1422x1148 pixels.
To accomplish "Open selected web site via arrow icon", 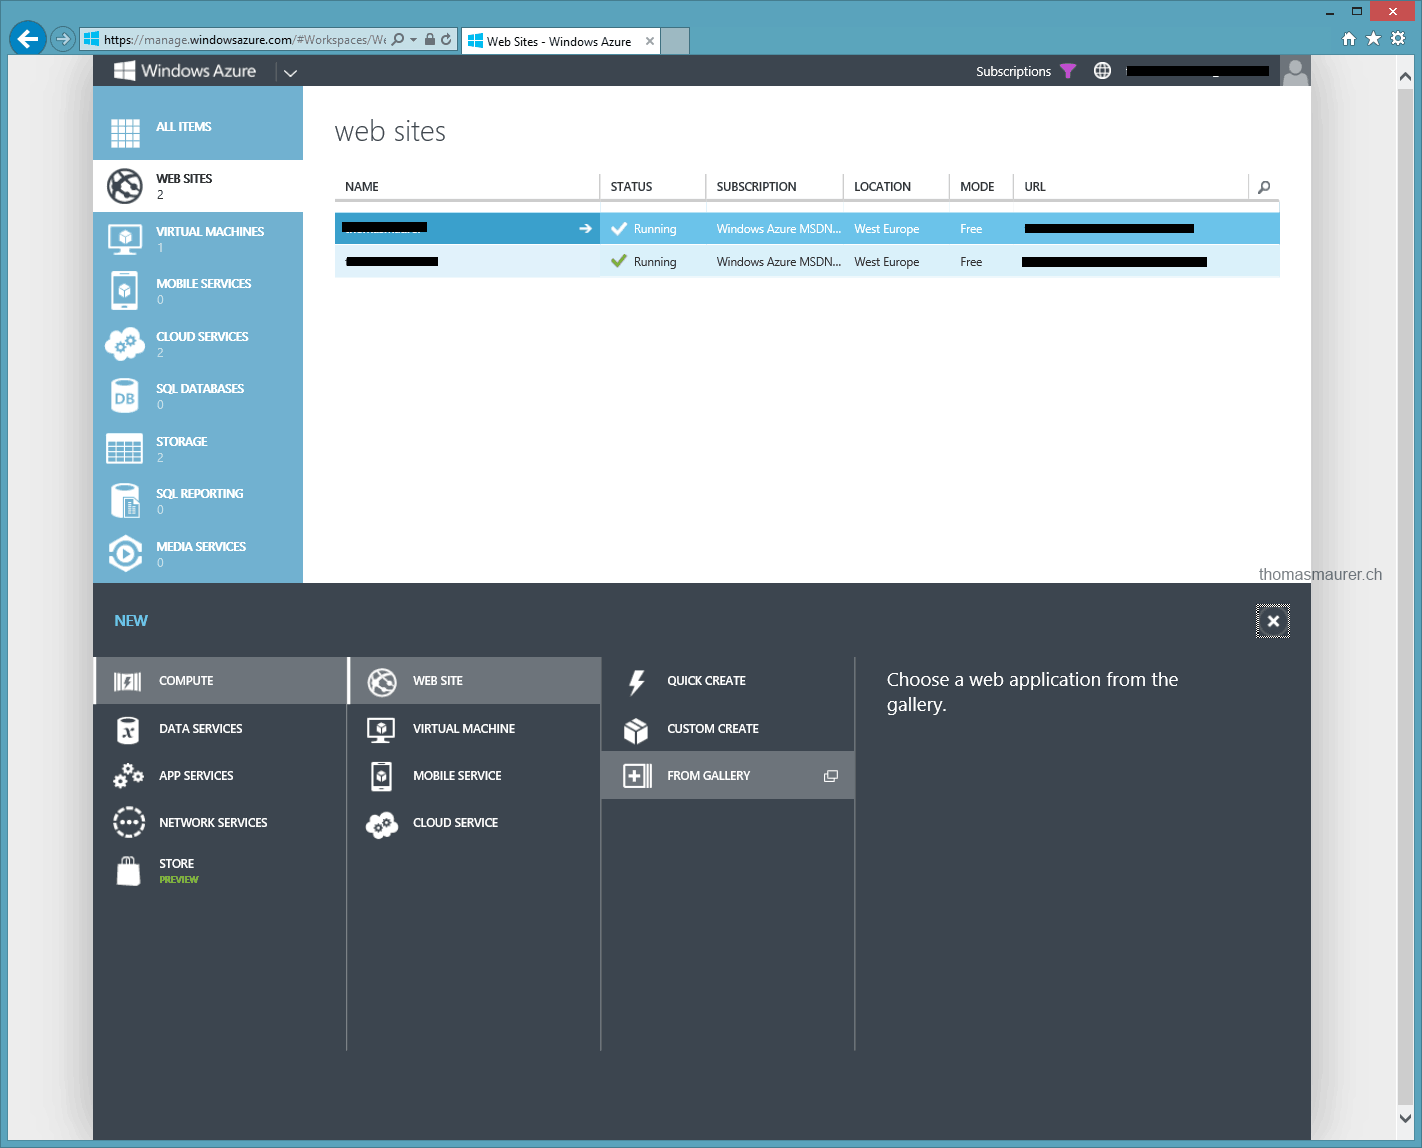I will coord(585,229).
